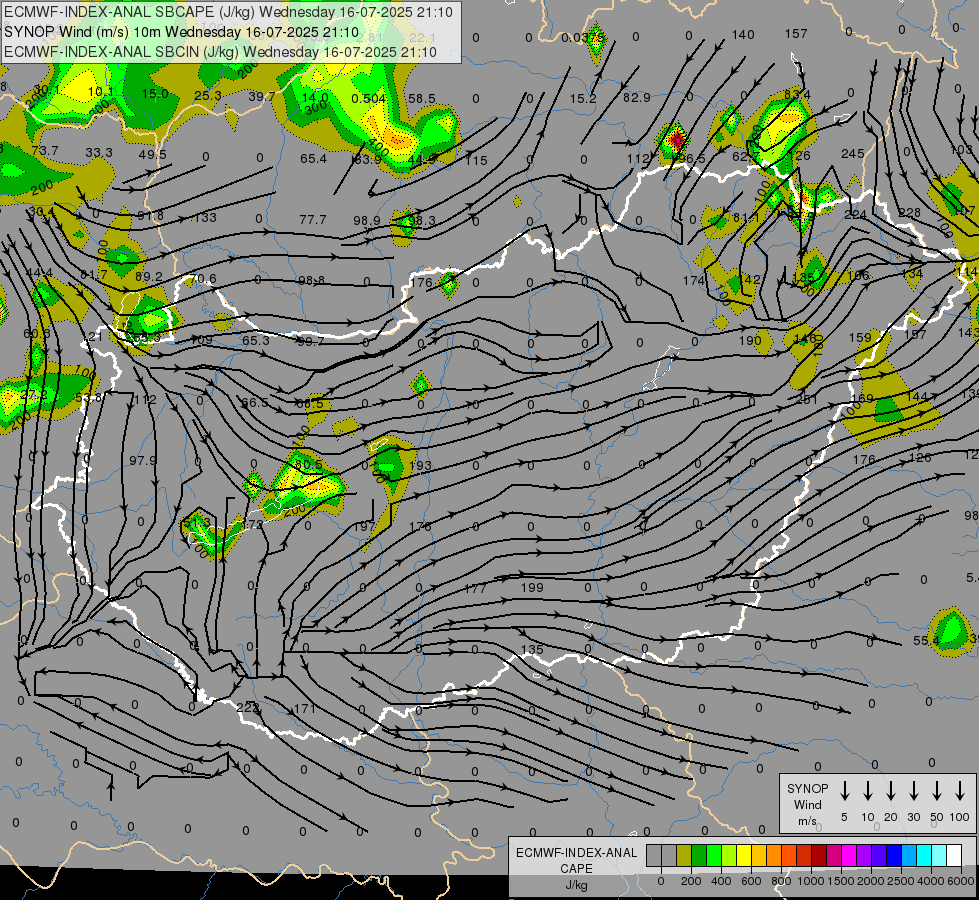Click the map value 190
This screenshot has height=900, width=979.
click(x=750, y=340)
